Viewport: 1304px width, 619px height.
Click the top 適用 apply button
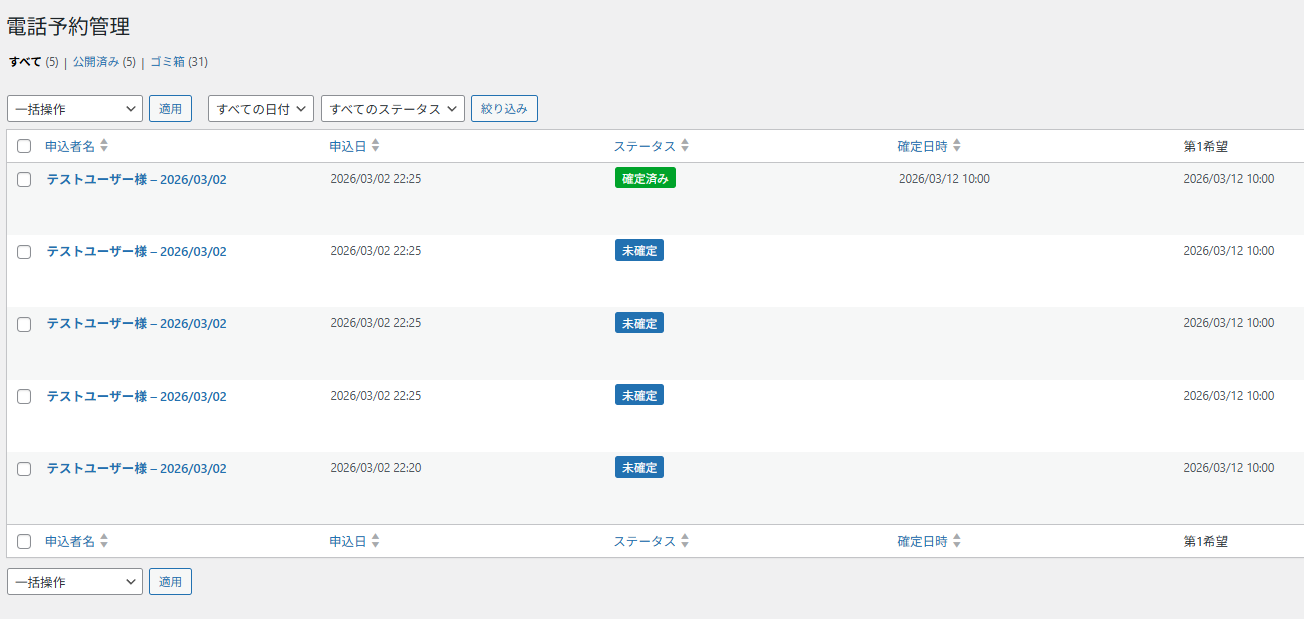click(170, 109)
